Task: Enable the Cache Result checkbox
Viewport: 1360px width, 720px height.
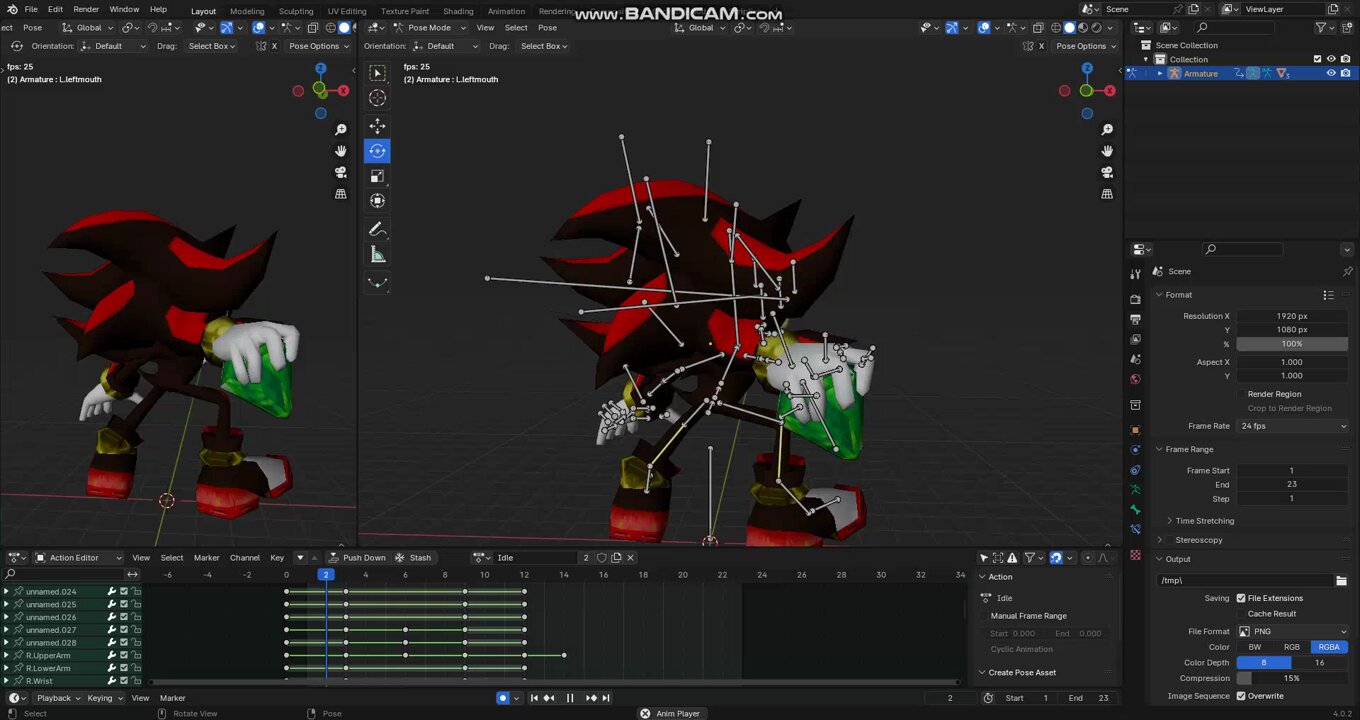Action: pyautogui.click(x=1241, y=614)
